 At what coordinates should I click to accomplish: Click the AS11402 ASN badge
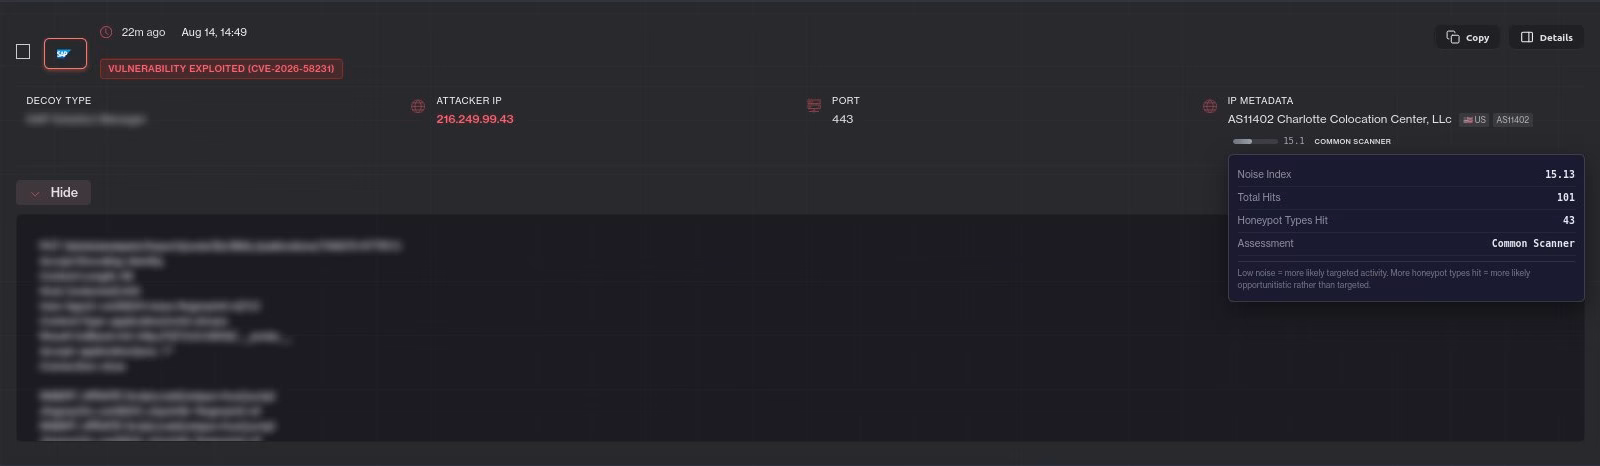[x=1512, y=119]
